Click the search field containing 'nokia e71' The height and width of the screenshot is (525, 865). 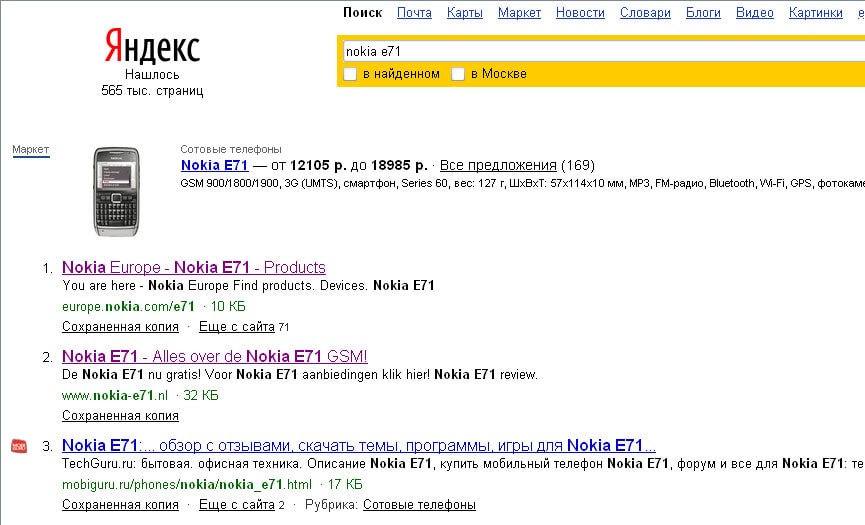pyautogui.click(x=604, y=51)
